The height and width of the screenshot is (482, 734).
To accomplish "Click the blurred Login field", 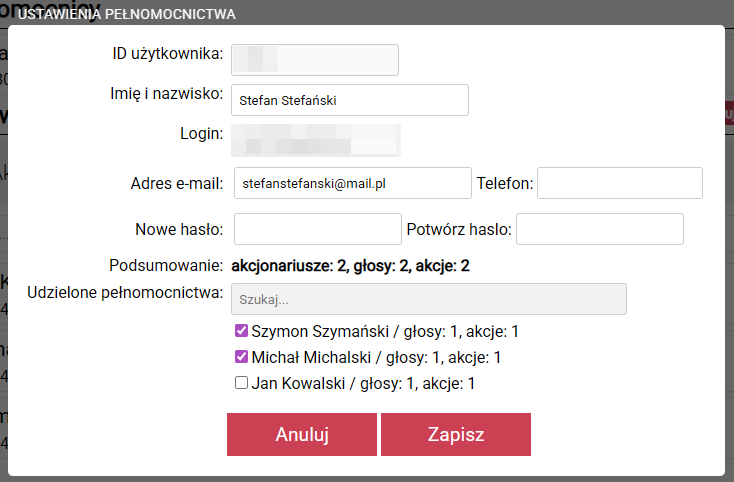I will (x=315, y=140).
